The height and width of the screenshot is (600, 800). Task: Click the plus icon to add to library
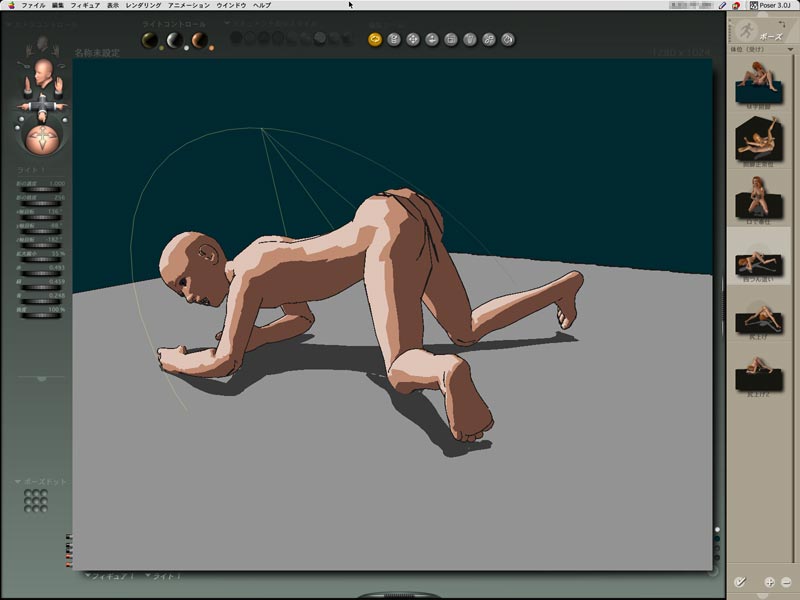pos(770,581)
